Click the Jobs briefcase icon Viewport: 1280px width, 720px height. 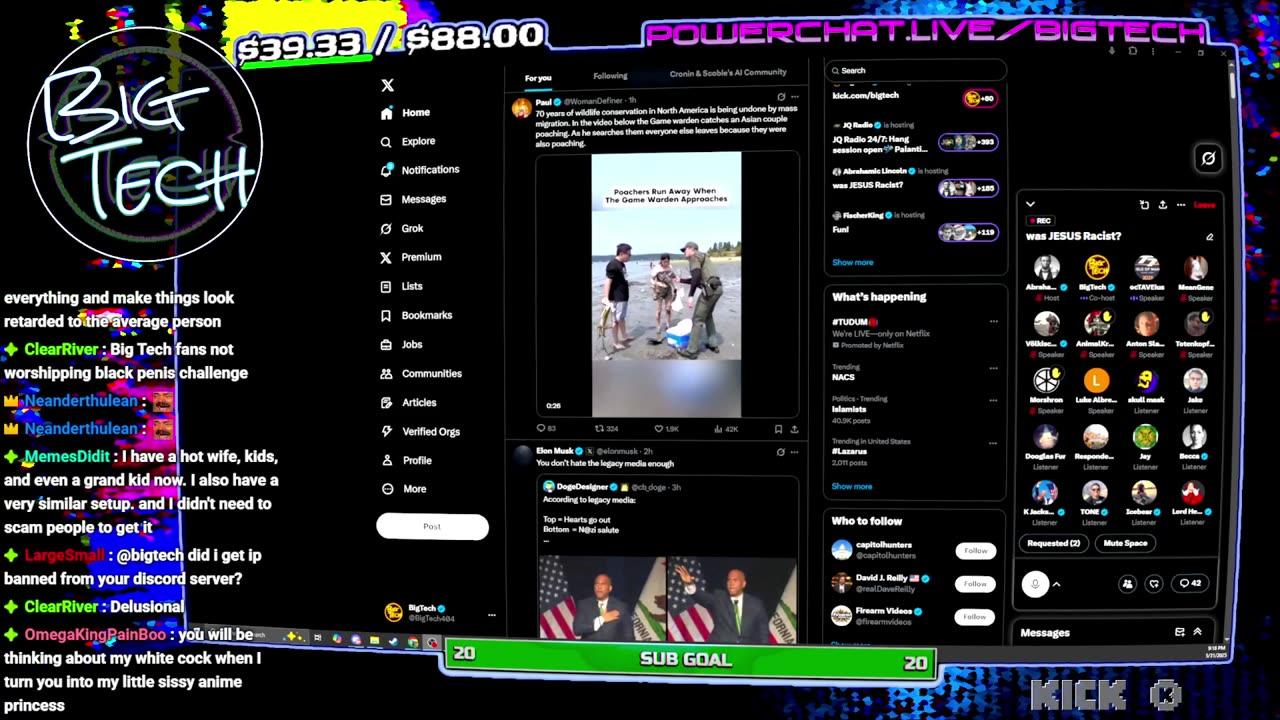pos(386,344)
